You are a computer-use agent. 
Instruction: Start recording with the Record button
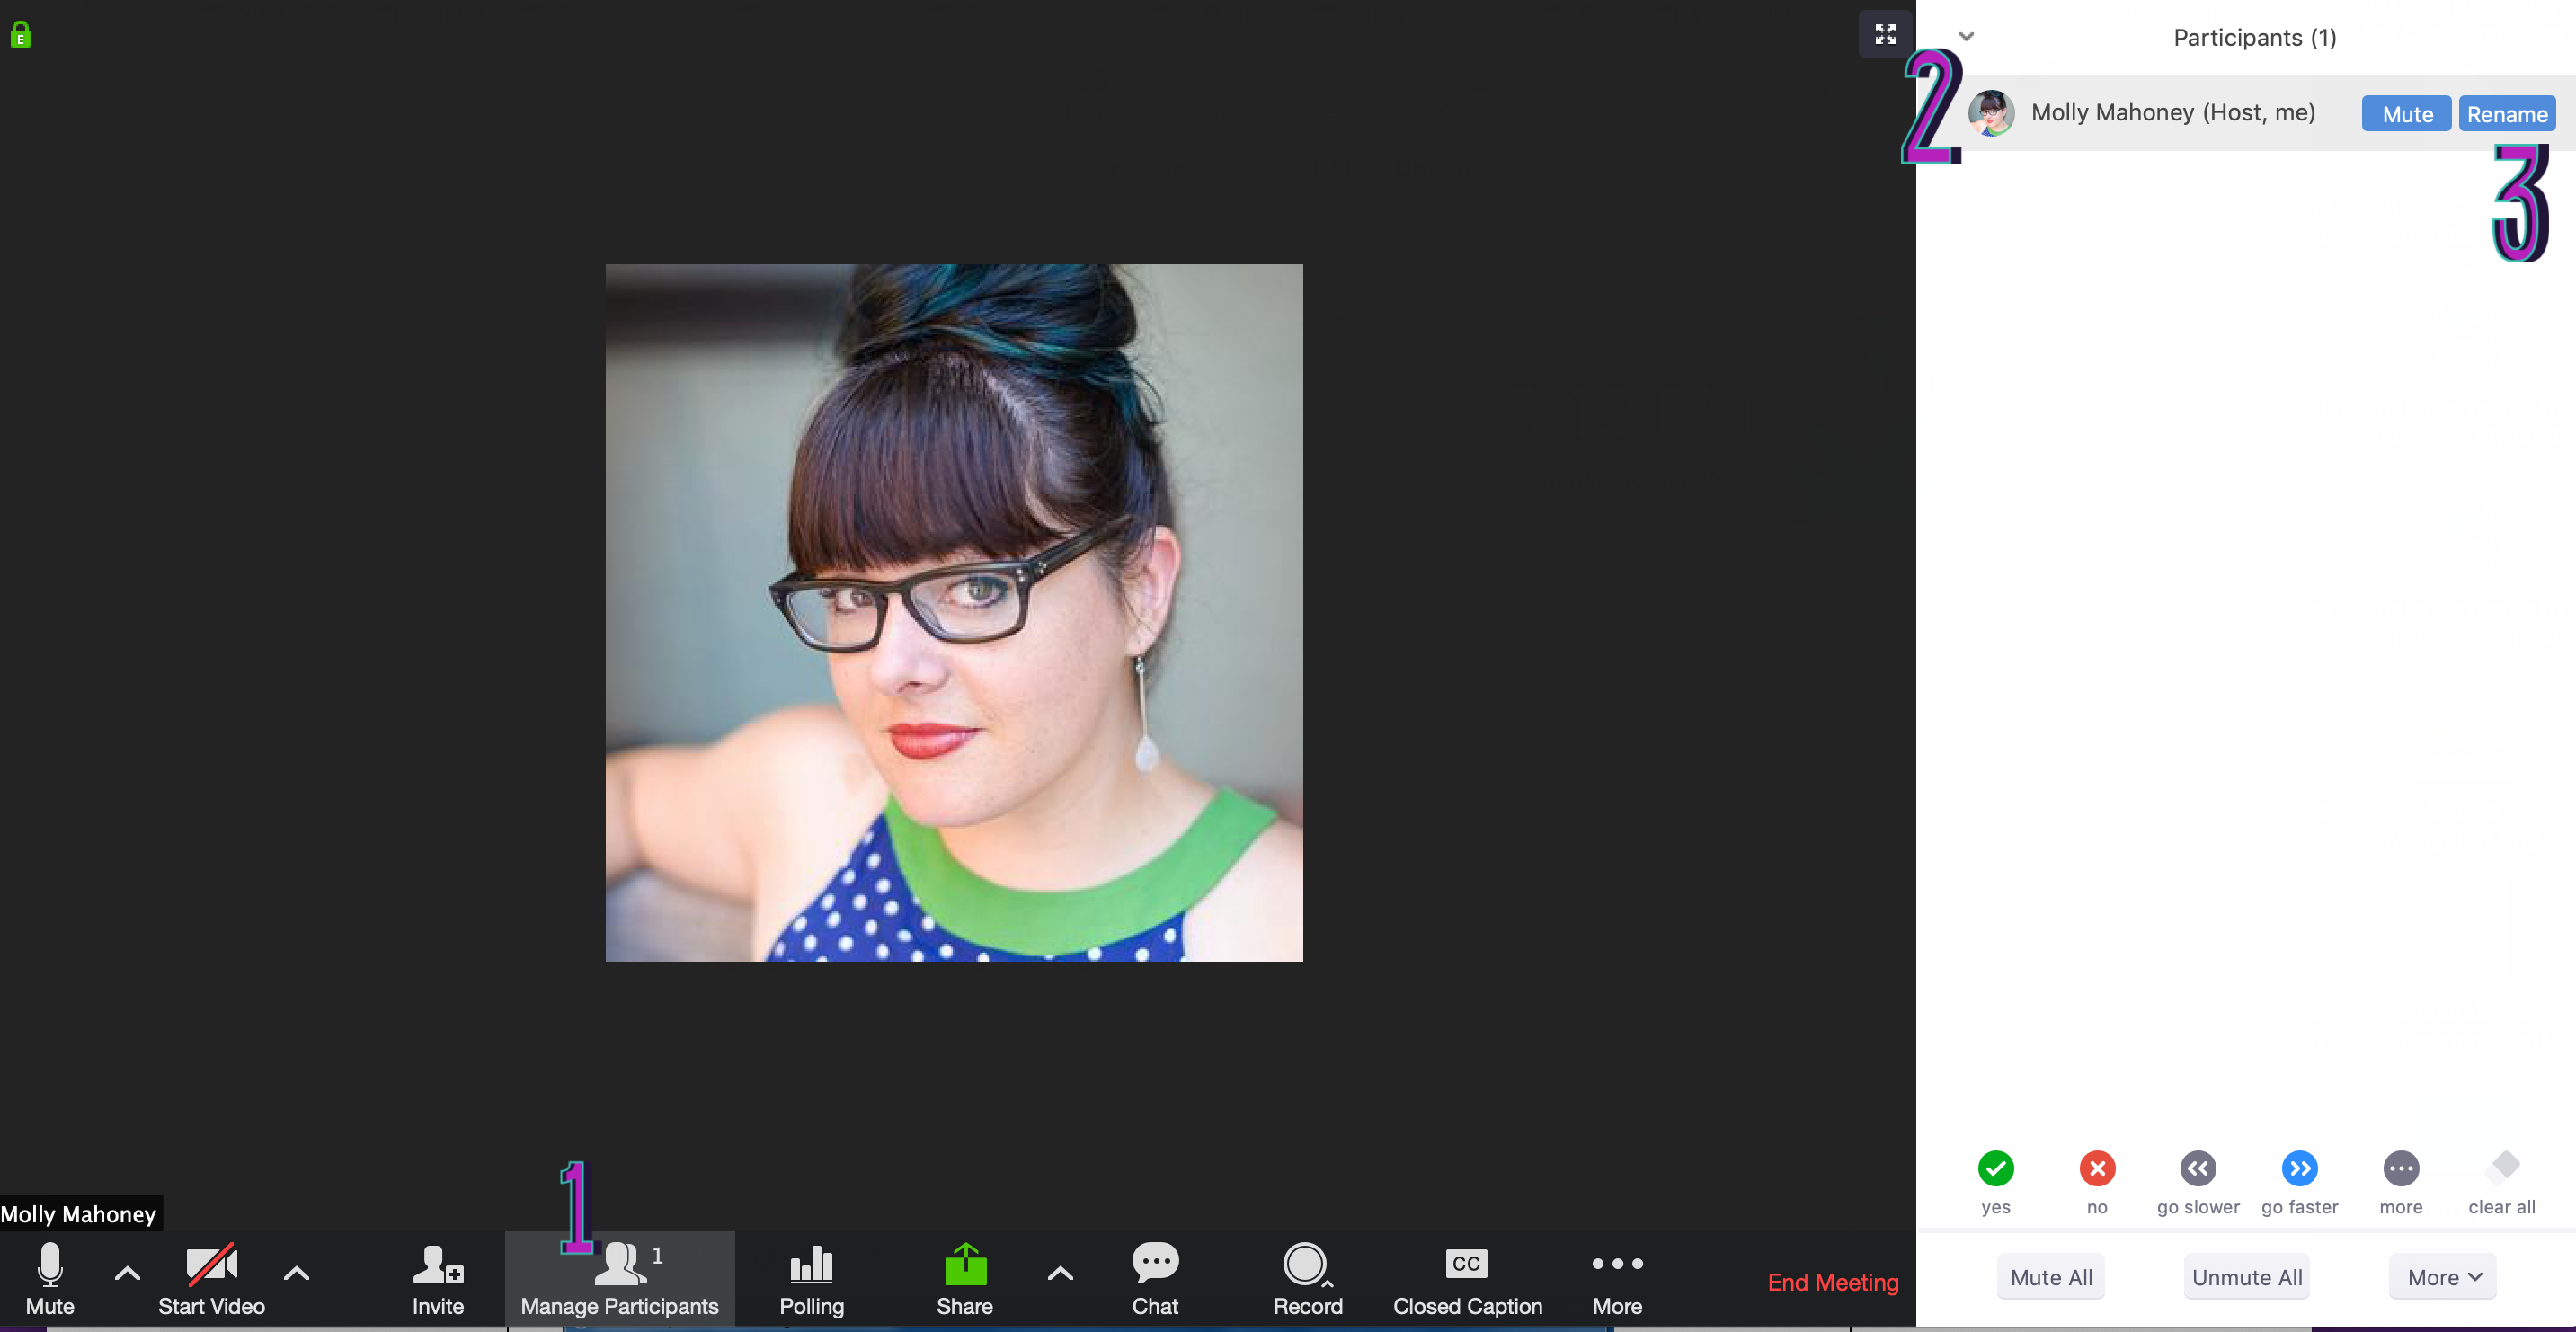[1307, 1279]
